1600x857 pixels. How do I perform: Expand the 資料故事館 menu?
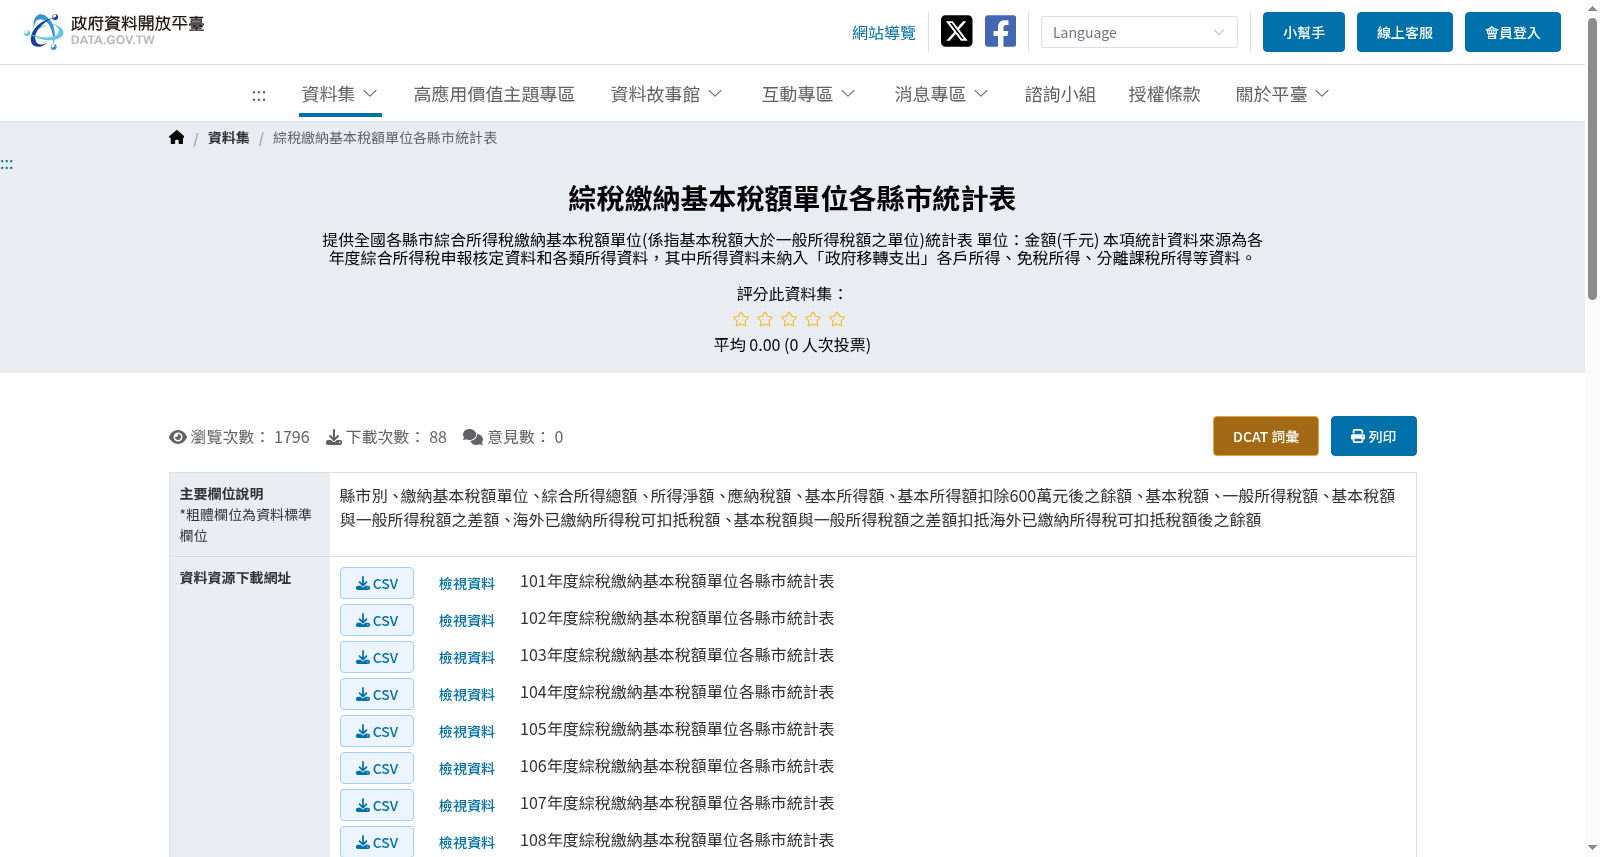click(x=667, y=94)
